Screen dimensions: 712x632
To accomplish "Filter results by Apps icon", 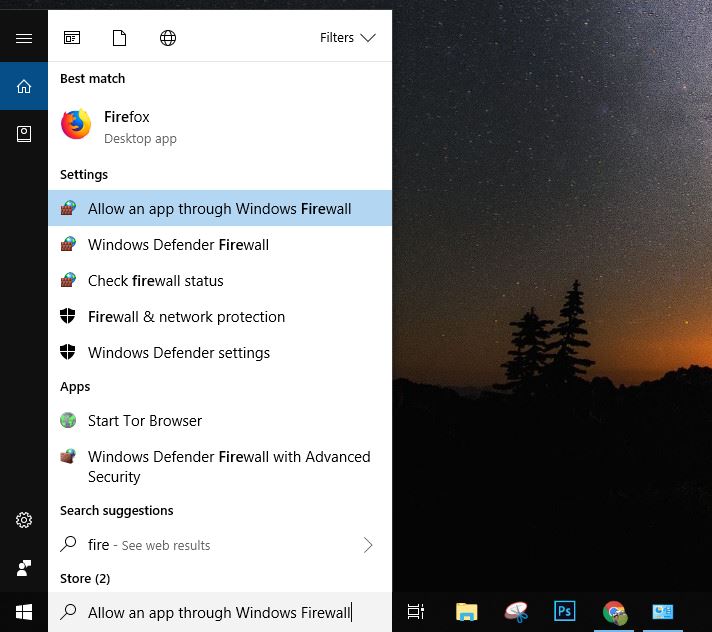I will point(72,38).
